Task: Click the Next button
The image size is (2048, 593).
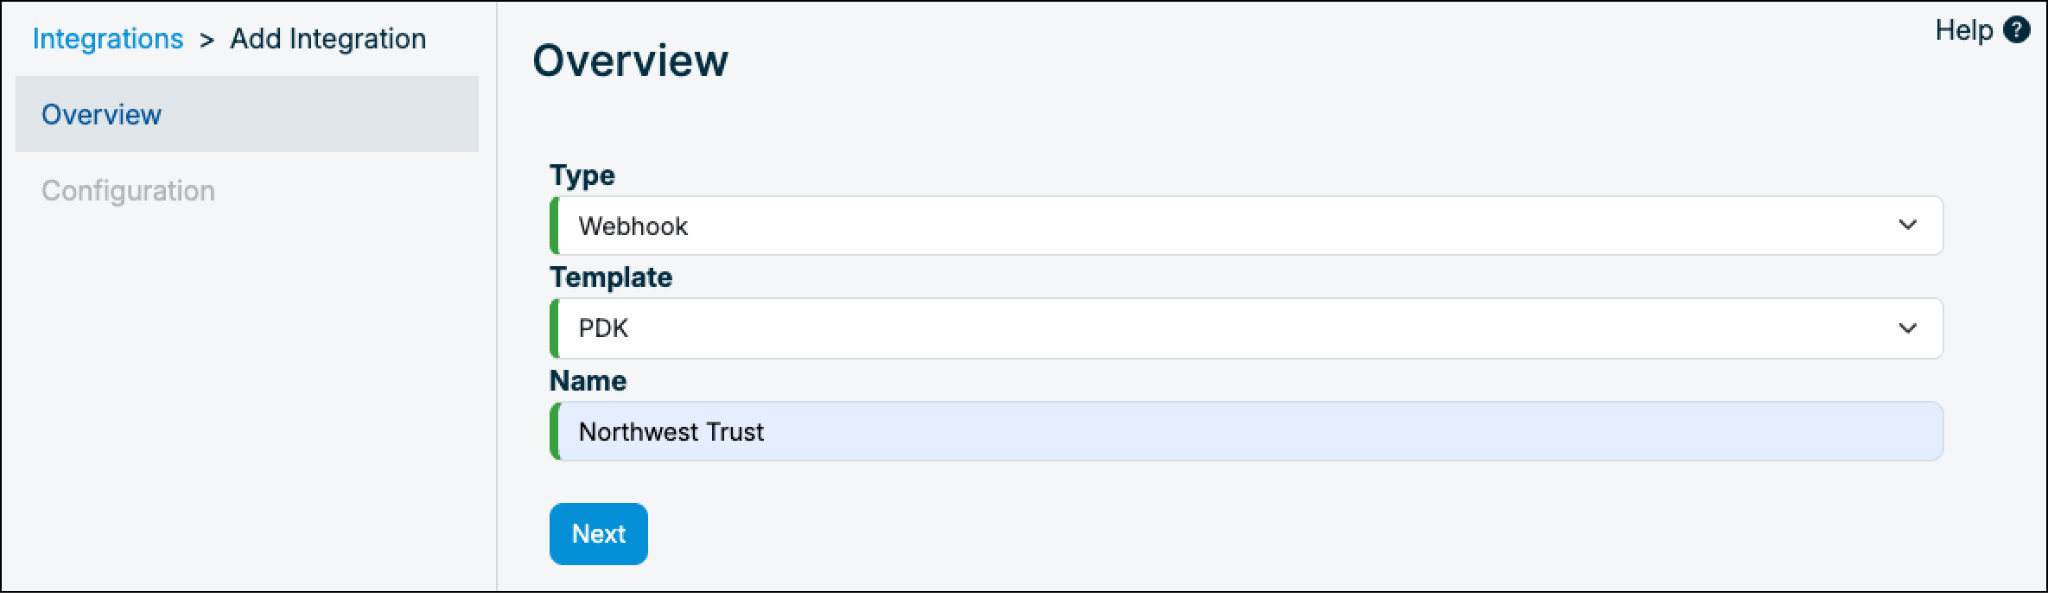Action: (598, 534)
